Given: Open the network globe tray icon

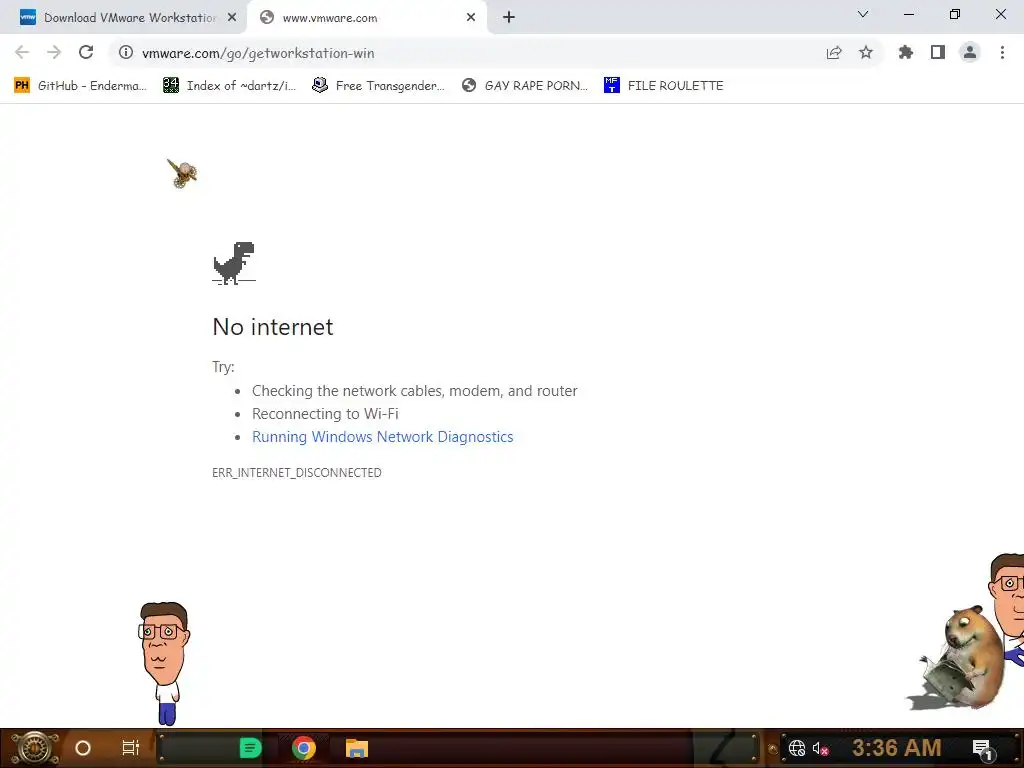Looking at the screenshot, I should (x=797, y=748).
